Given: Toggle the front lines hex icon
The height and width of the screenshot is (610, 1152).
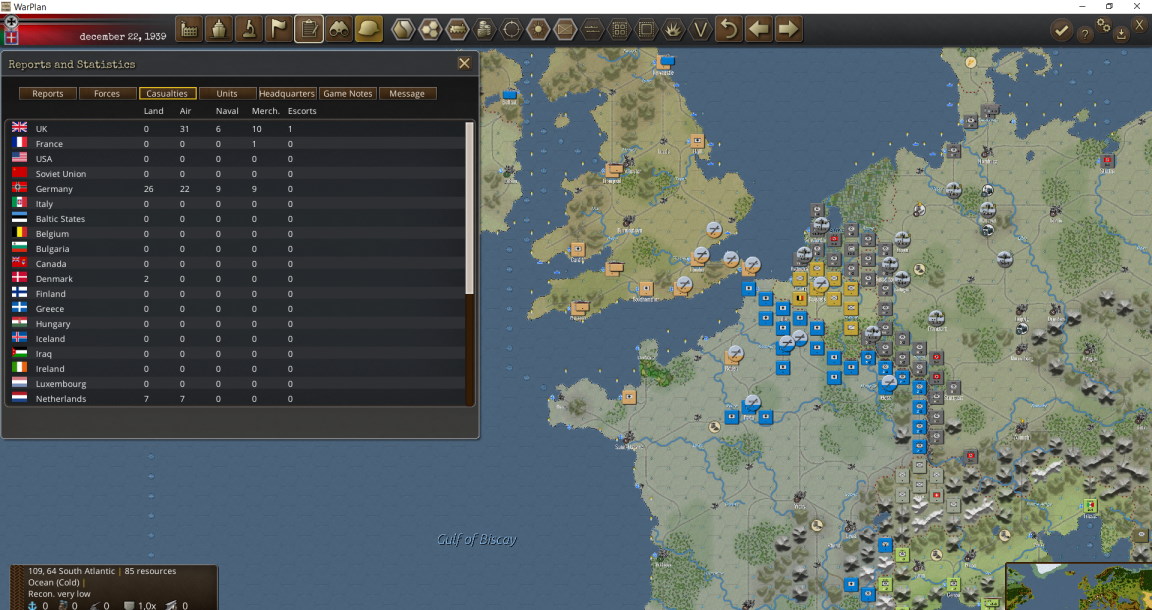Looking at the screenshot, I should click(592, 29).
